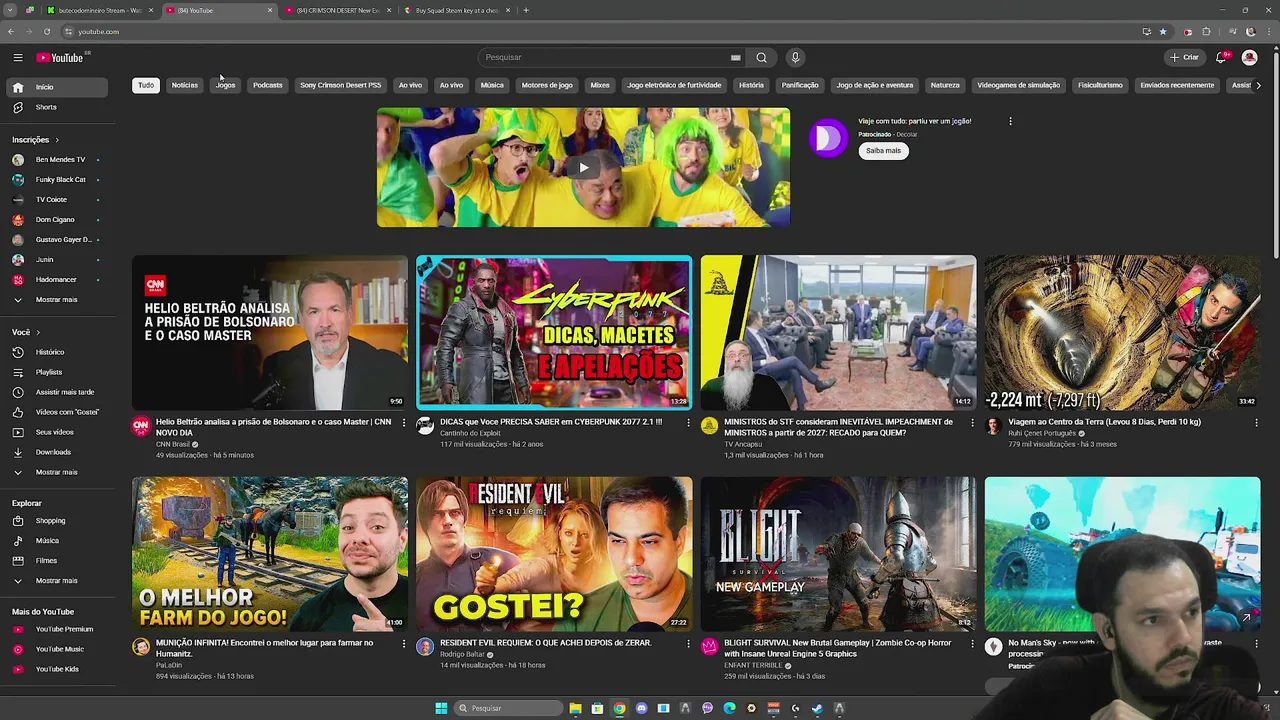
Task: Reload the page in browser toolbar
Action: pos(47,31)
